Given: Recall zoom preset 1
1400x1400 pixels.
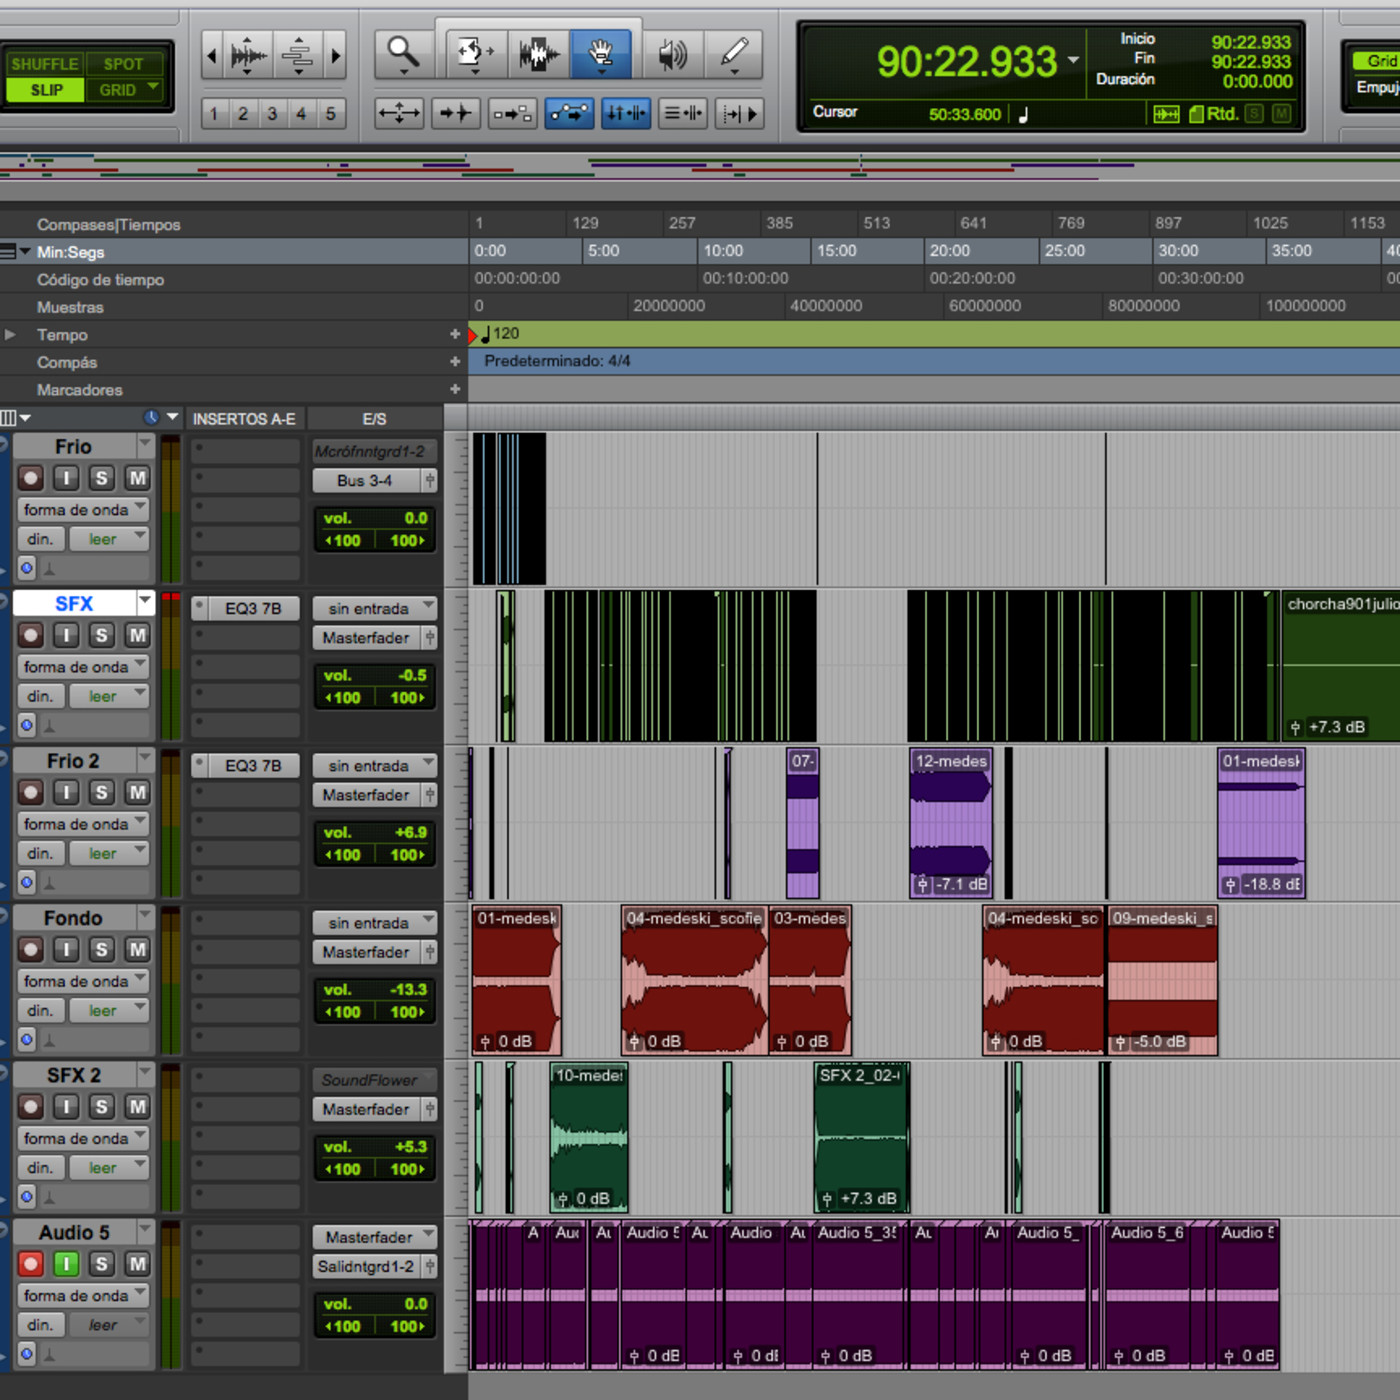Looking at the screenshot, I should coord(213,113).
